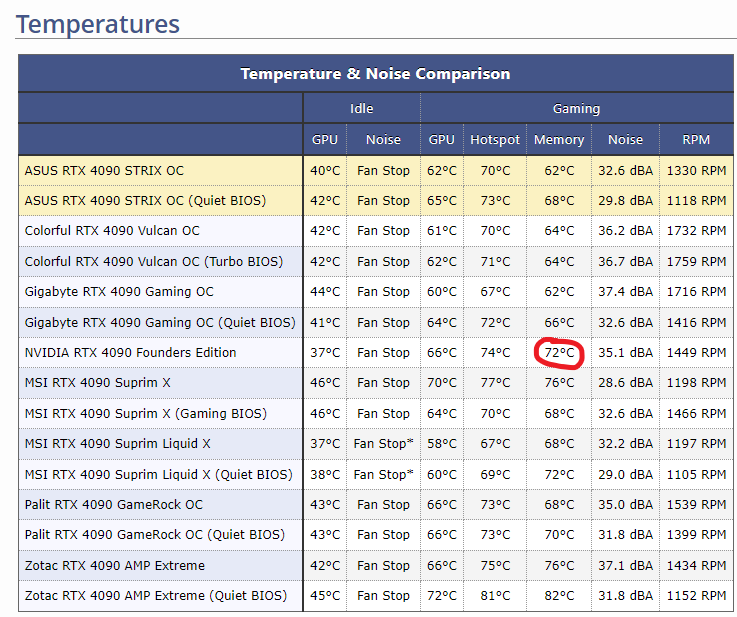The image size is (737, 617).
Task: Click the 82°C memory value for Zotac Quiet BIOS
Action: pyautogui.click(x=559, y=596)
